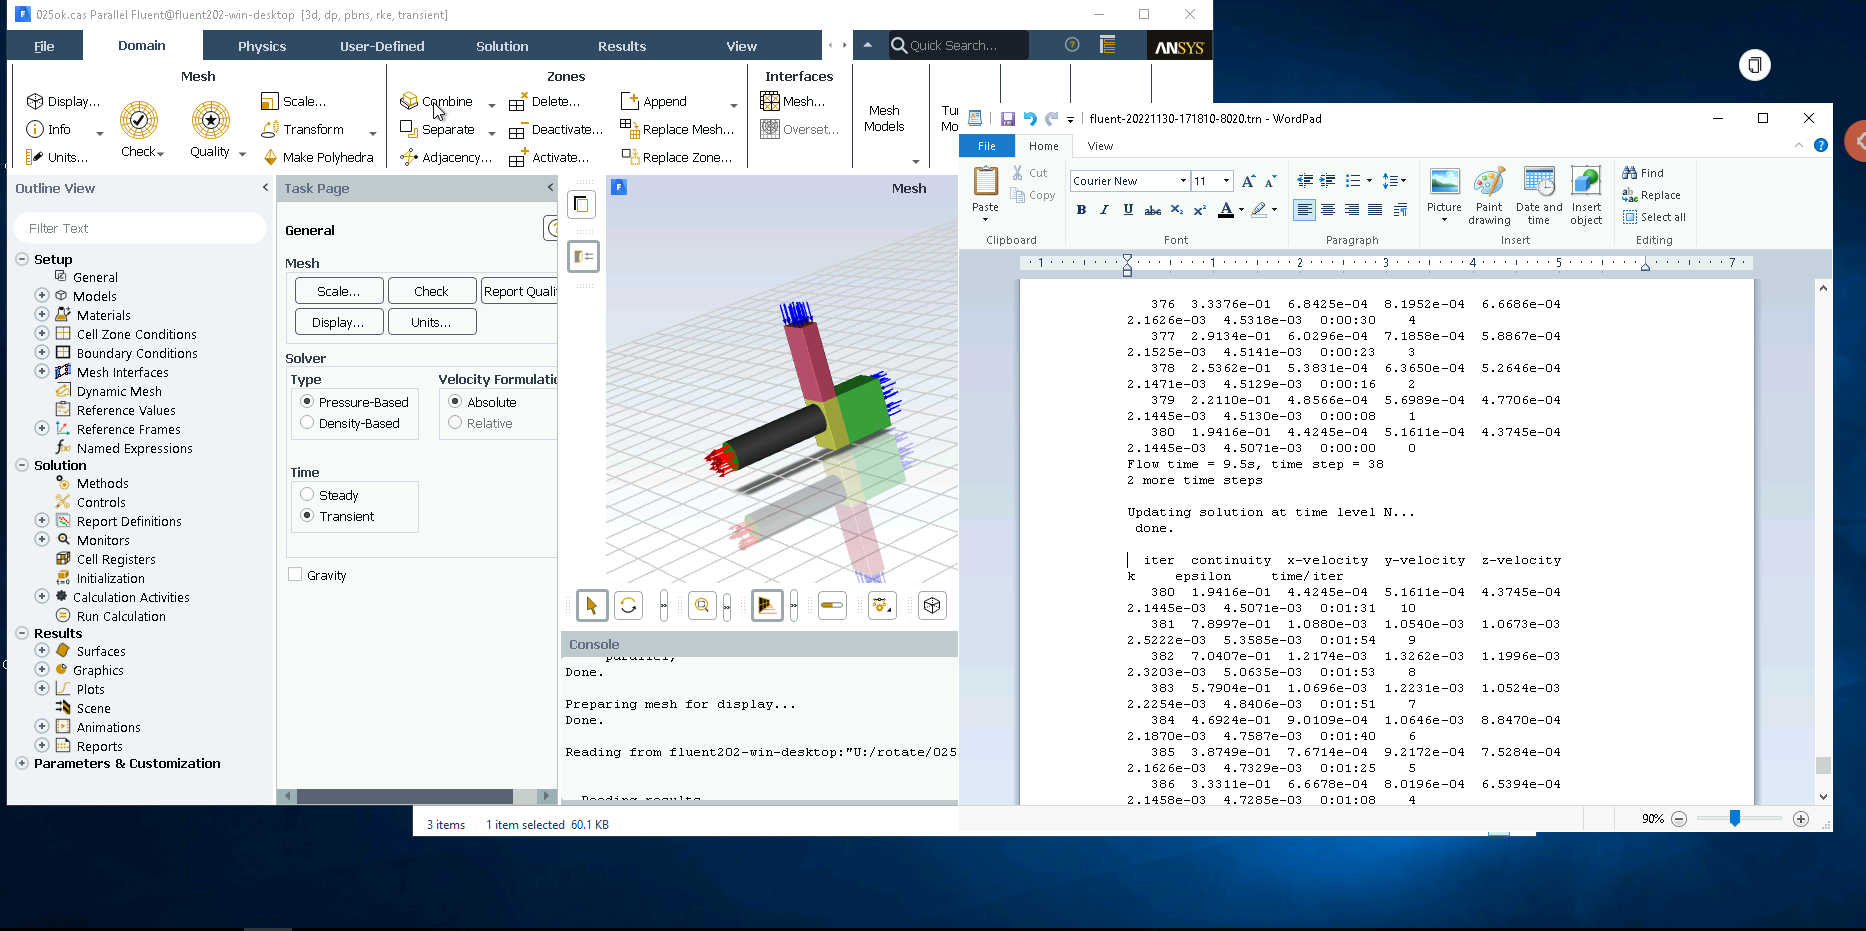
Task: Click the WordPad font color button
Action: coord(1226,210)
